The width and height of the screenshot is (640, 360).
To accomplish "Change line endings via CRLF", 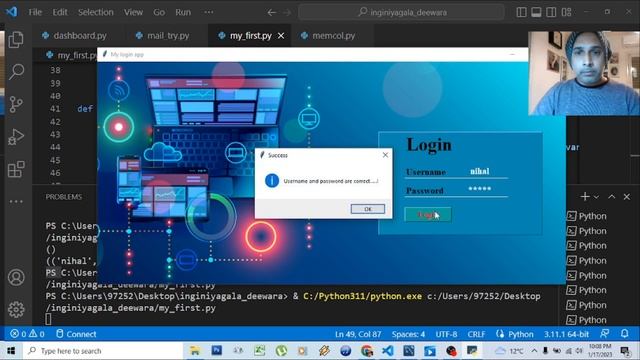I will tap(476, 334).
